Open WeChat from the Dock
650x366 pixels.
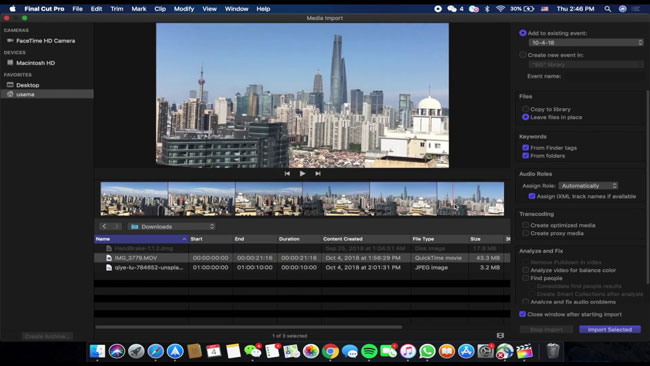pyautogui.click(x=252, y=351)
